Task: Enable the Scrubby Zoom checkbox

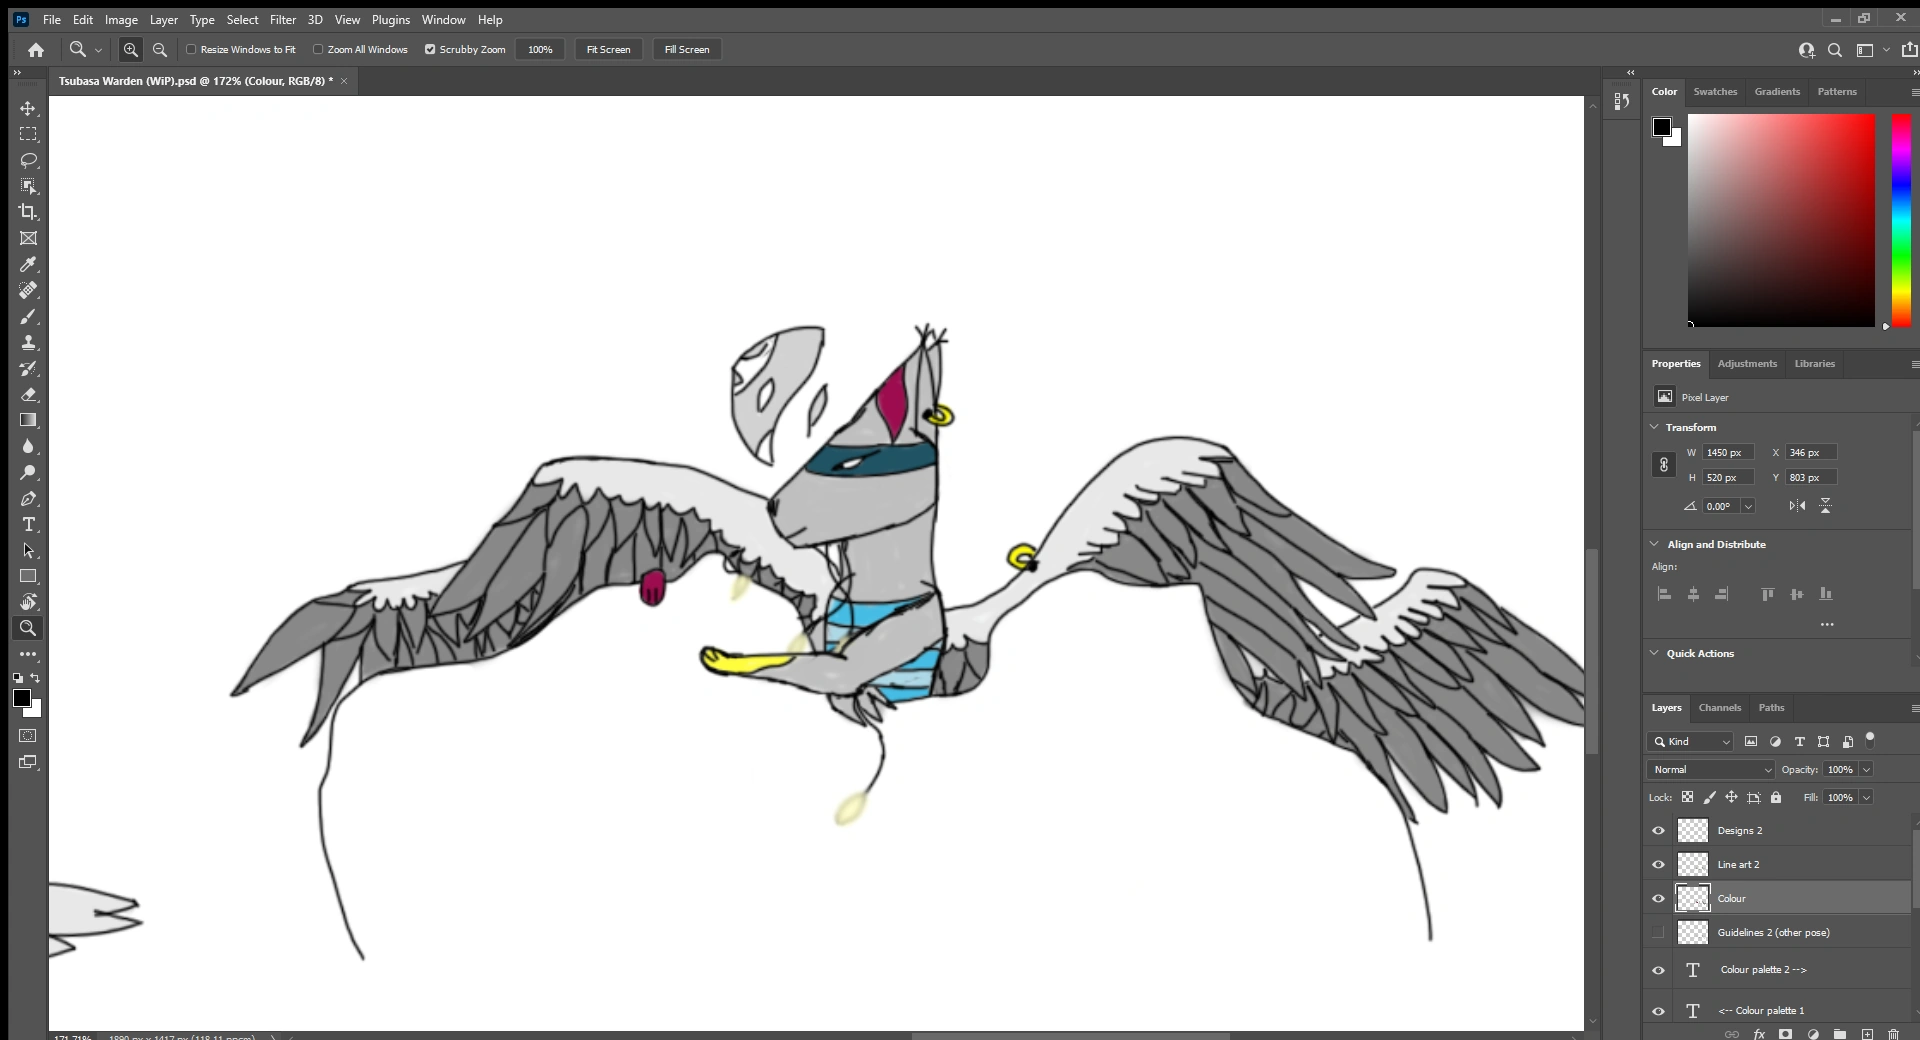Action: tap(431, 49)
